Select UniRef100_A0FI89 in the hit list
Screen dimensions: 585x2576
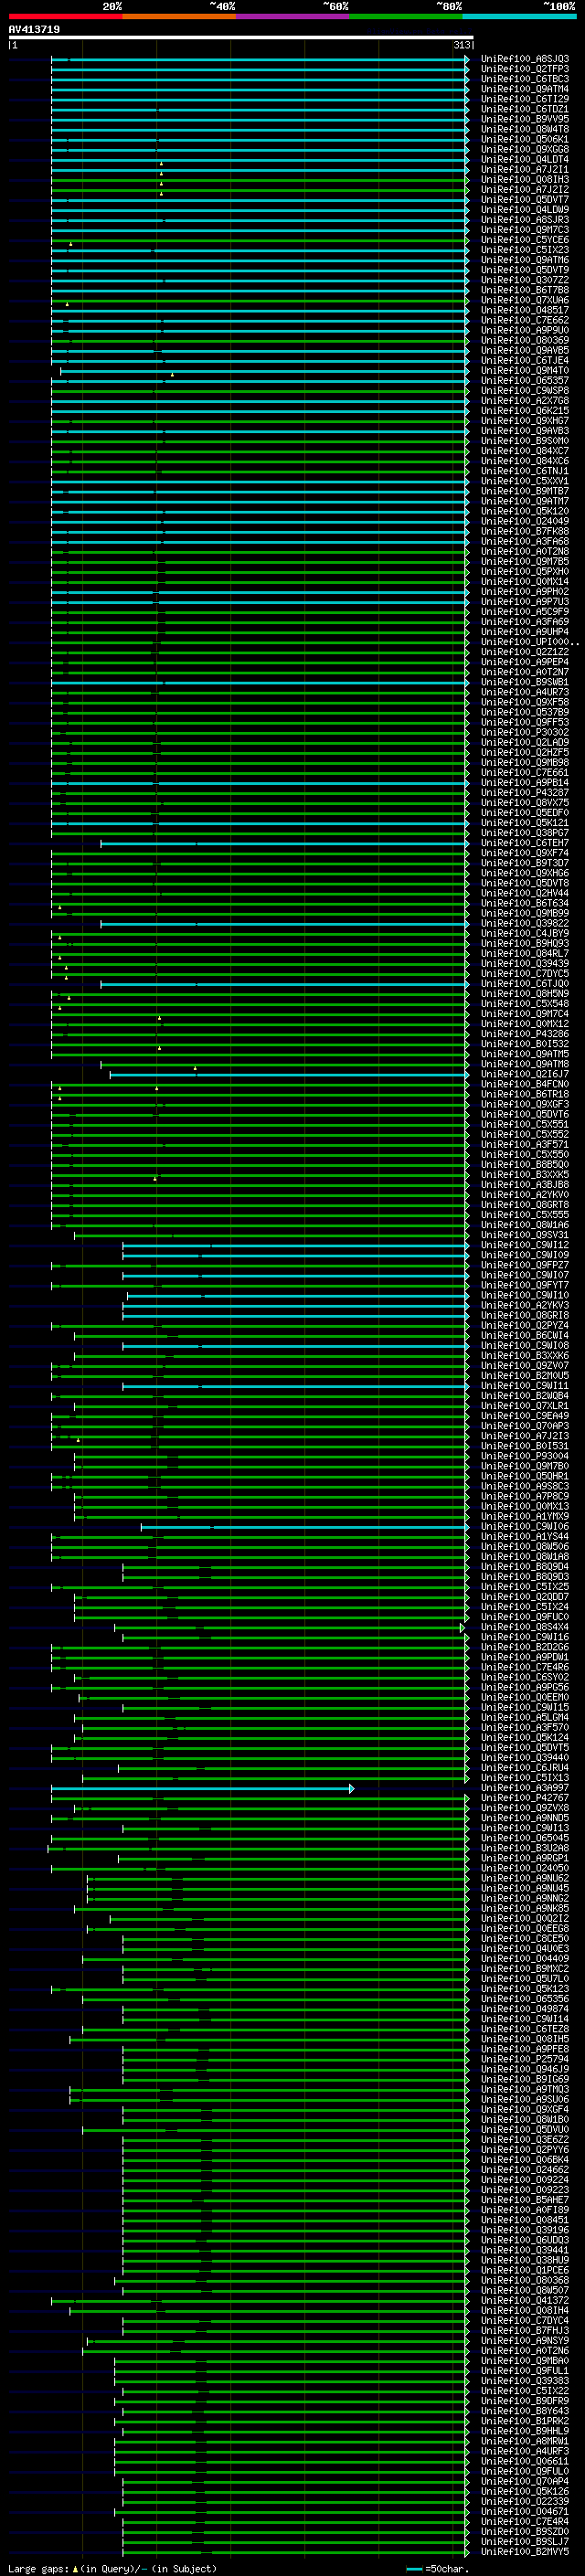pyautogui.click(x=525, y=2210)
